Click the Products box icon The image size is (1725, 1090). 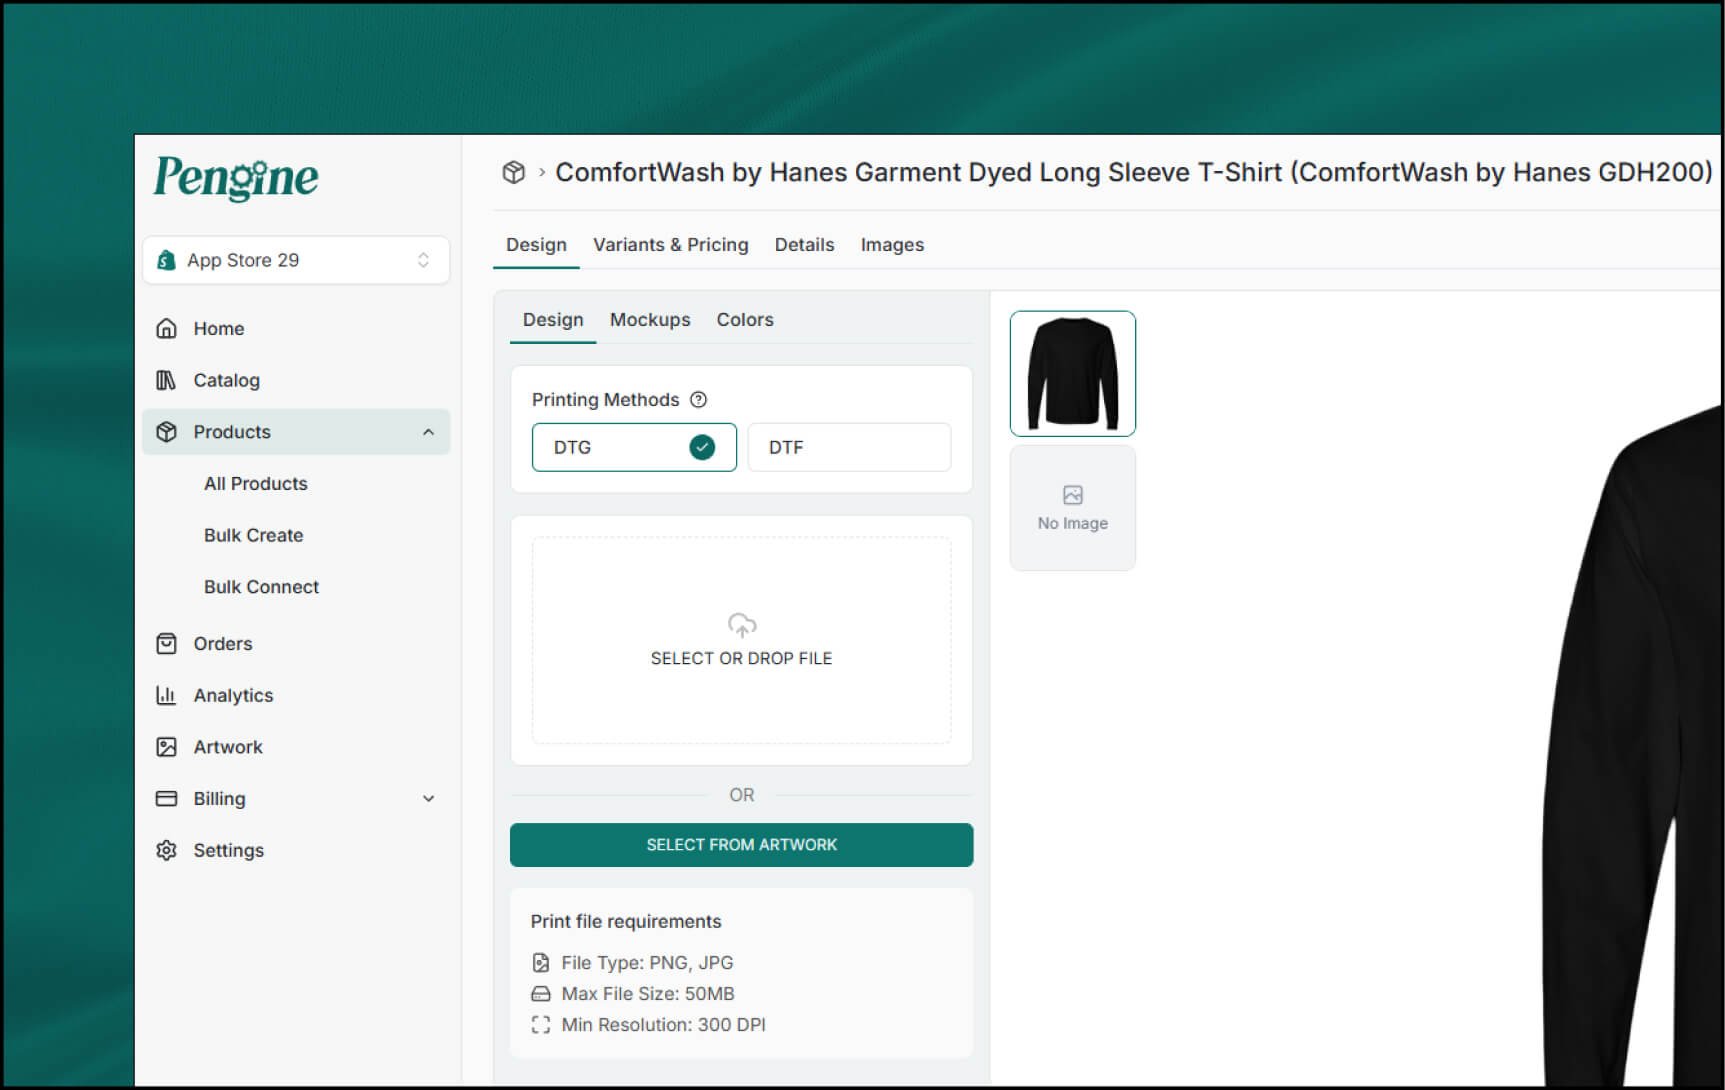click(x=167, y=431)
